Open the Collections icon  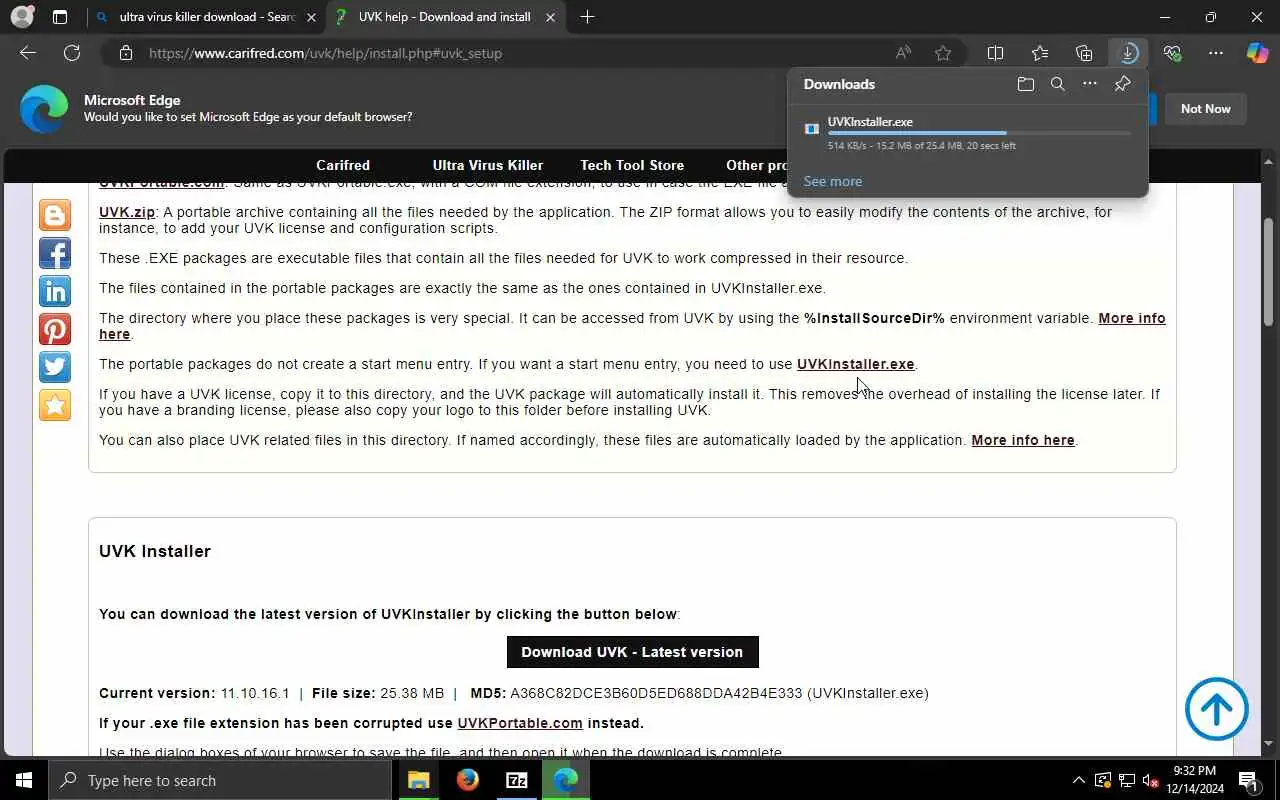[x=1084, y=53]
